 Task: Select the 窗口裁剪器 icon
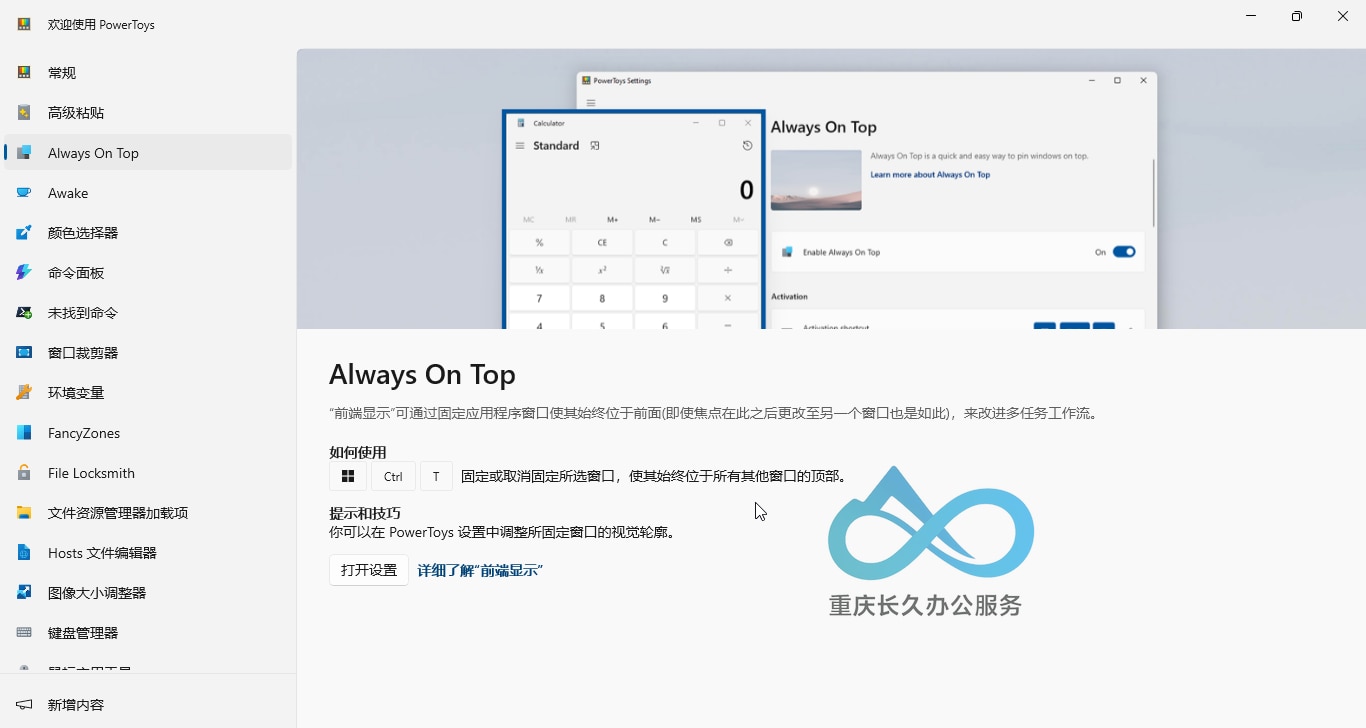tap(24, 352)
